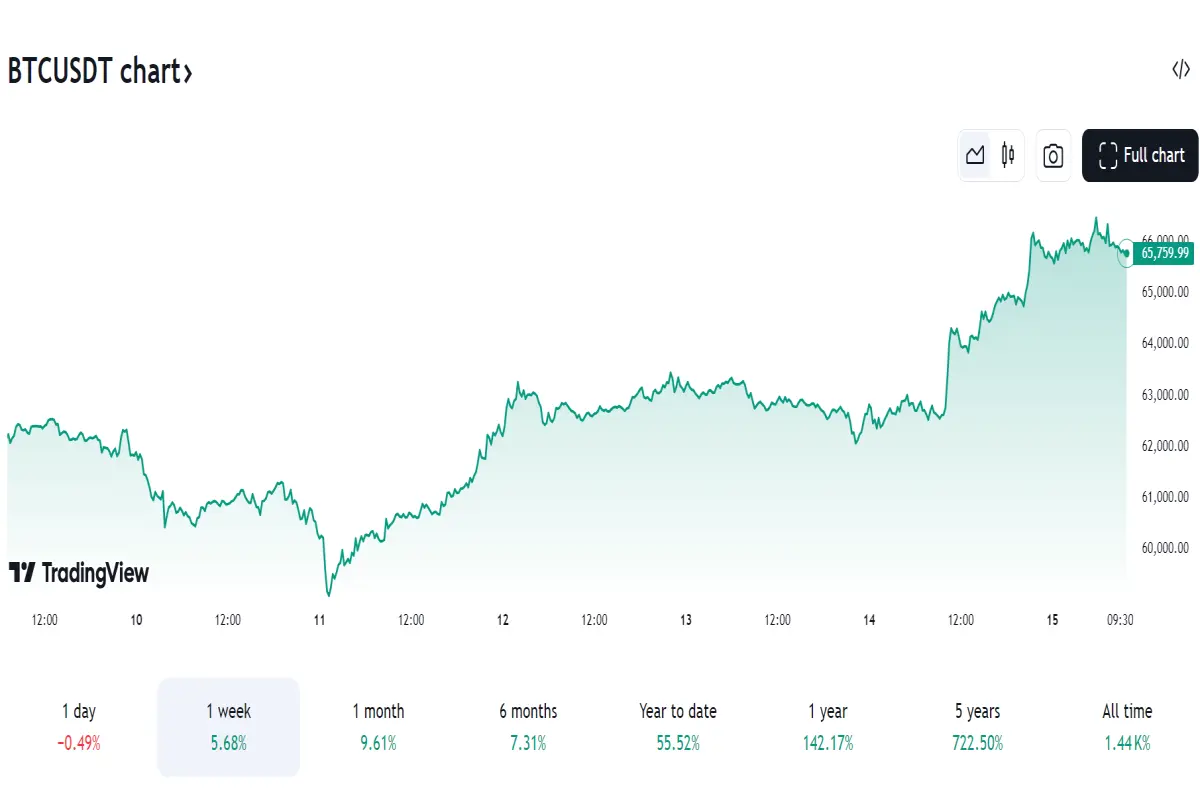Click the 65,759.99 current price label

pos(1165,253)
